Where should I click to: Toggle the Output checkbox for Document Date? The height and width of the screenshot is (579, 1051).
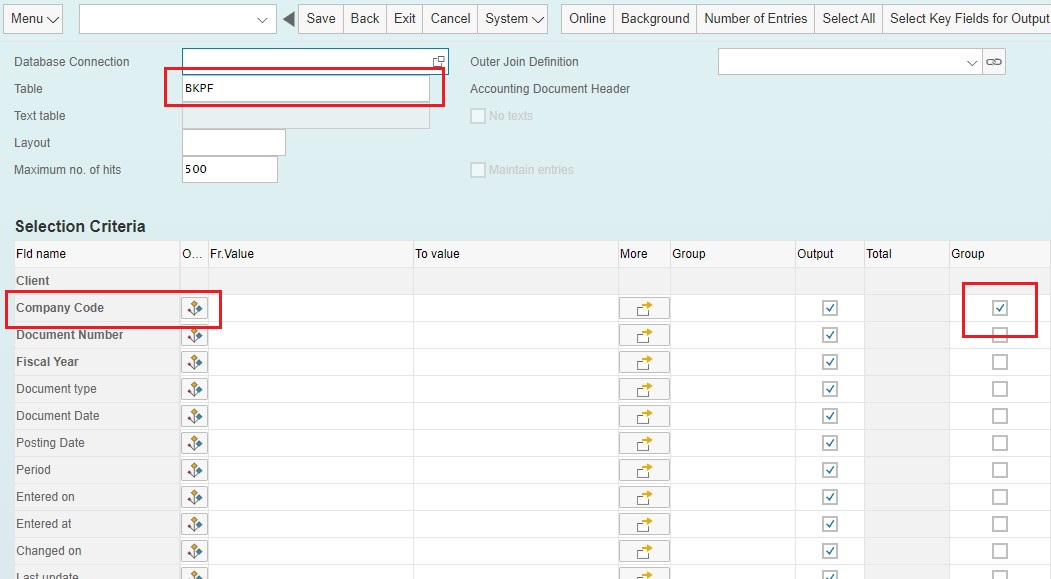829,416
